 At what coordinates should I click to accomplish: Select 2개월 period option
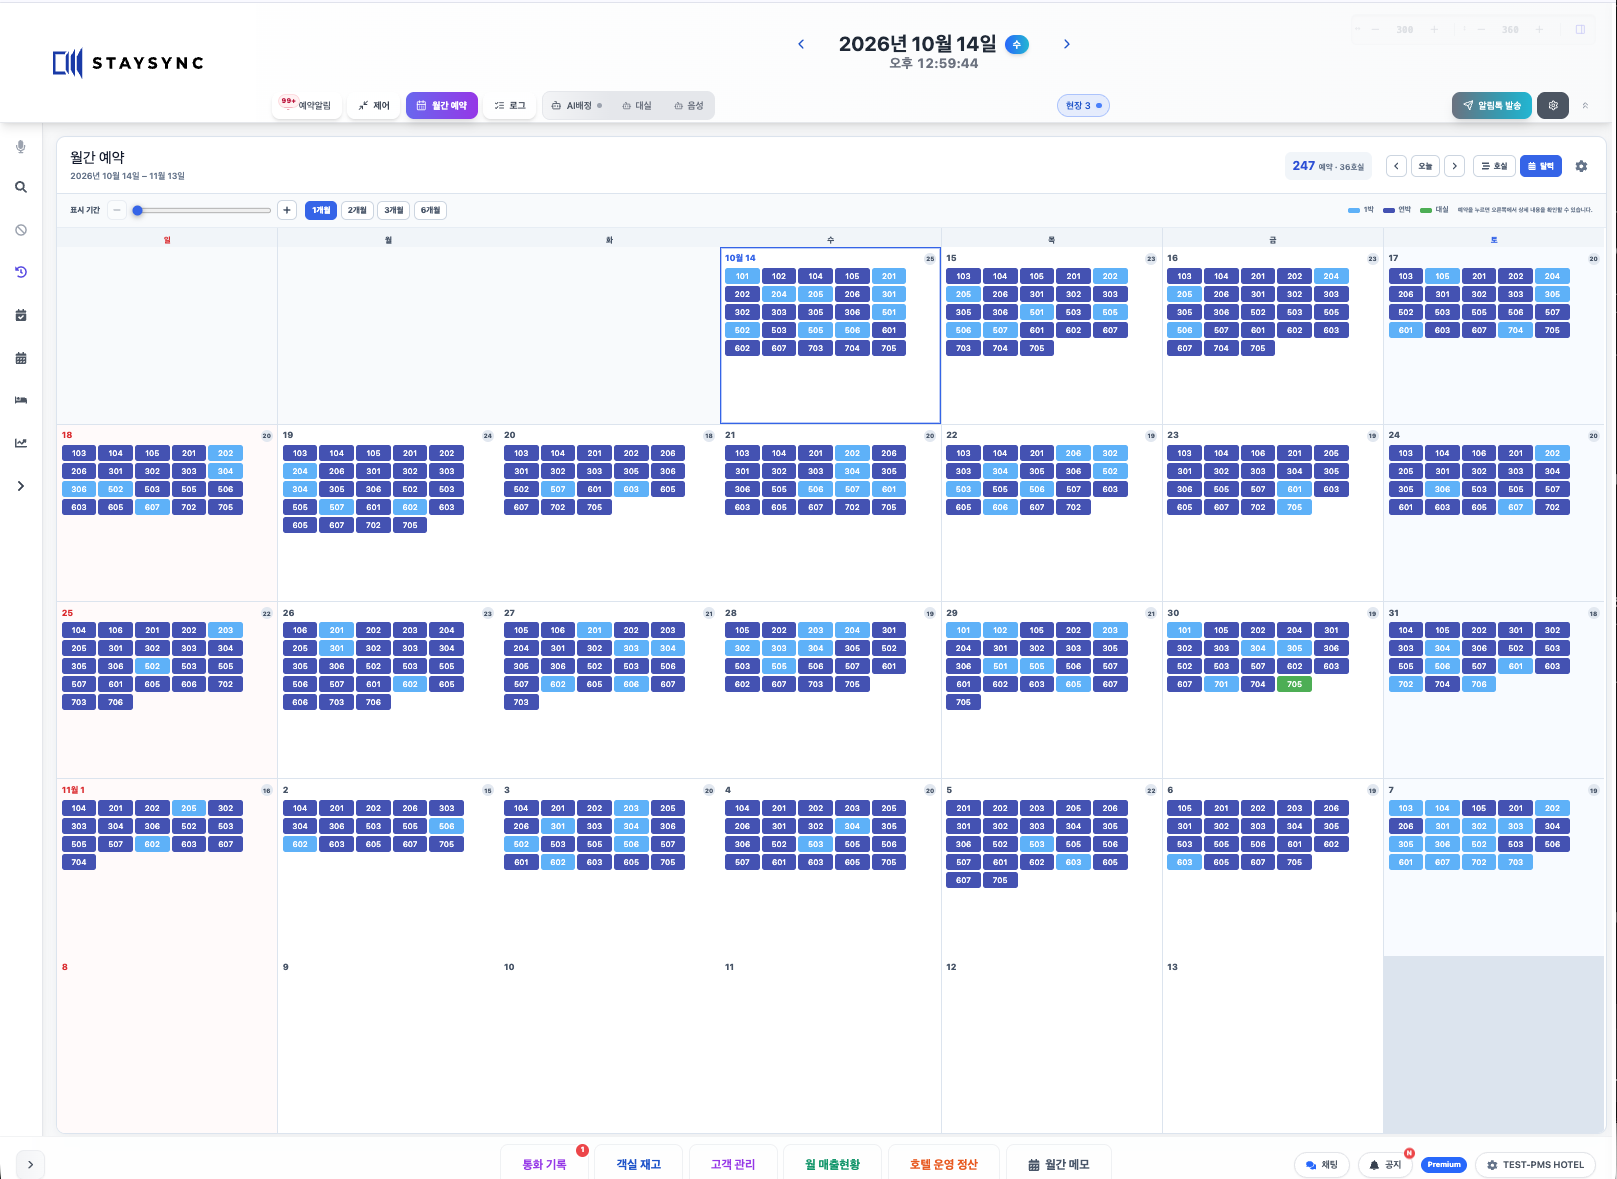pyautogui.click(x=357, y=210)
